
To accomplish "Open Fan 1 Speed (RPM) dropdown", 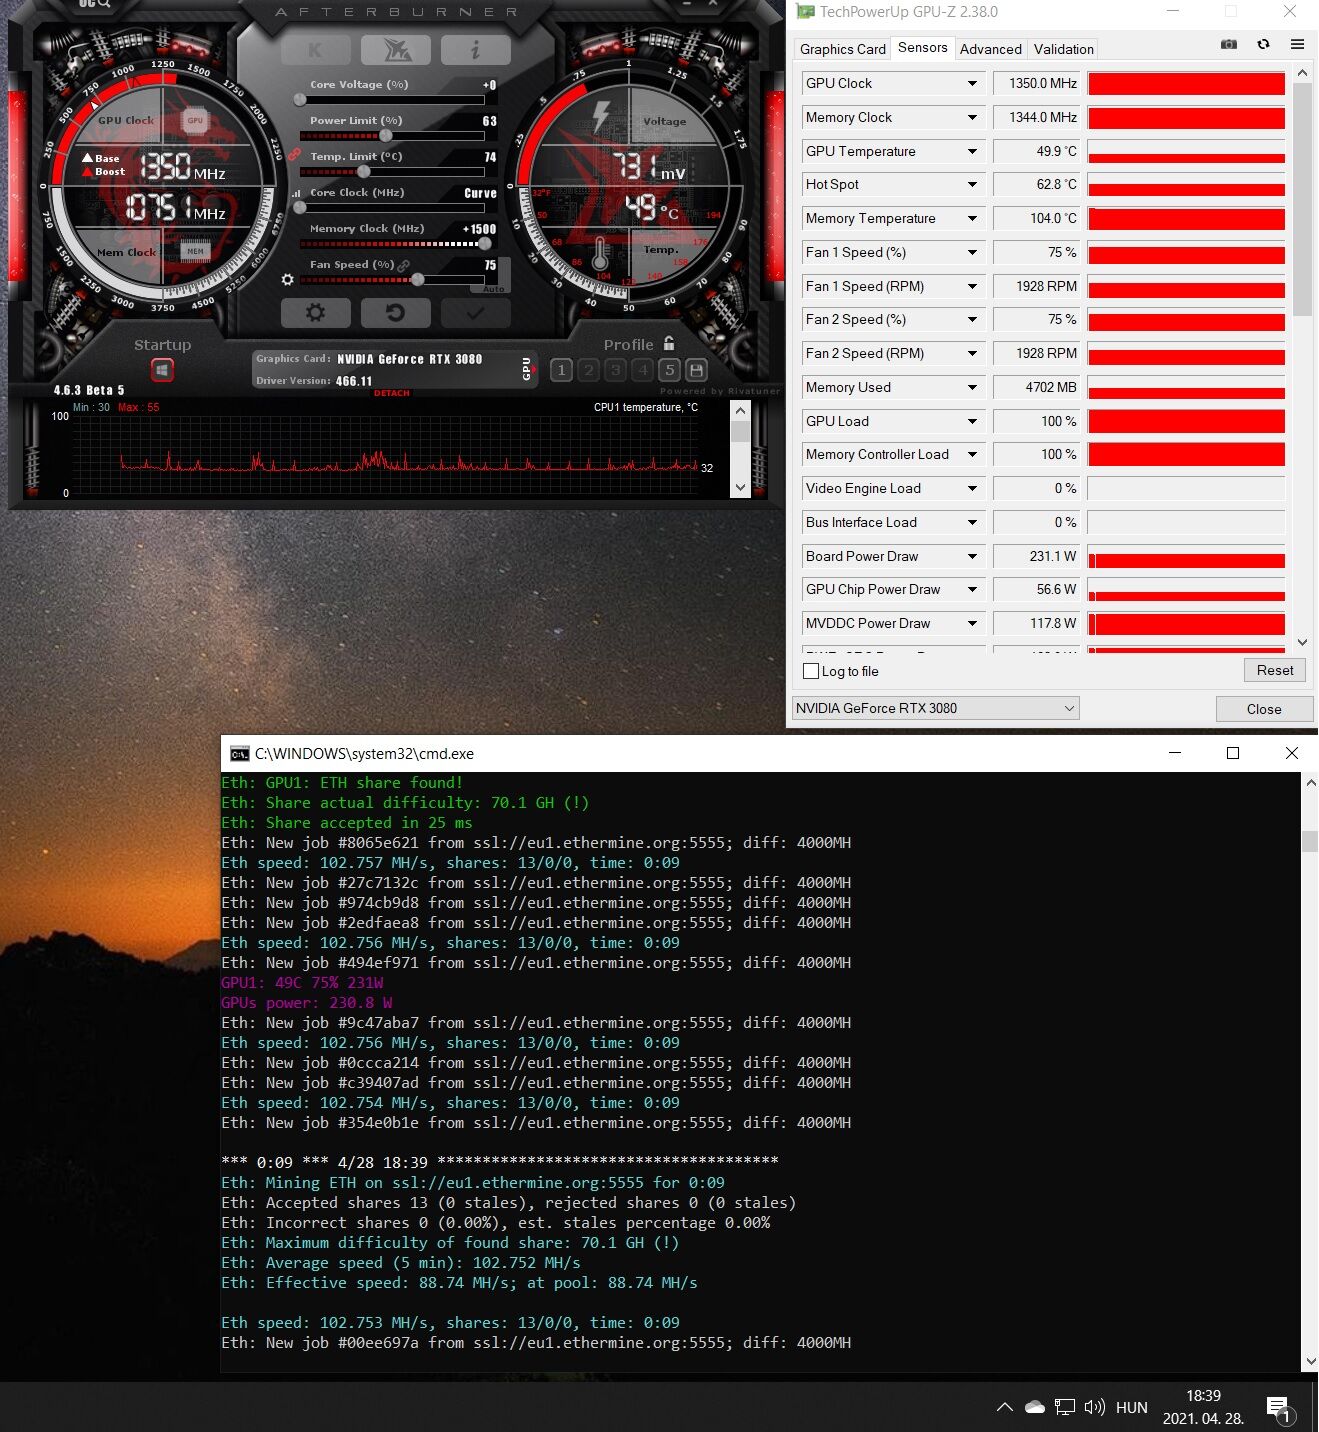I will (972, 286).
